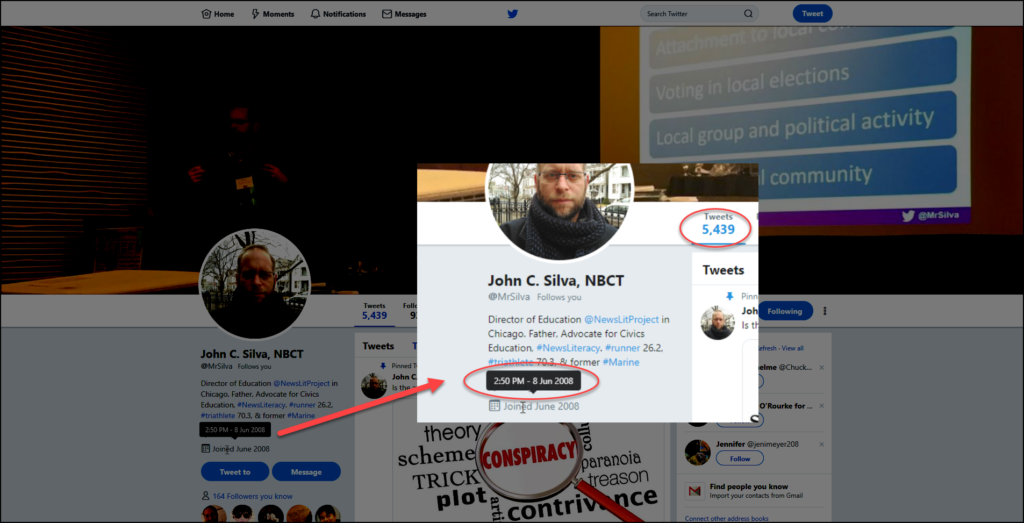
Task: Click the Tweet to button
Action: click(x=235, y=472)
